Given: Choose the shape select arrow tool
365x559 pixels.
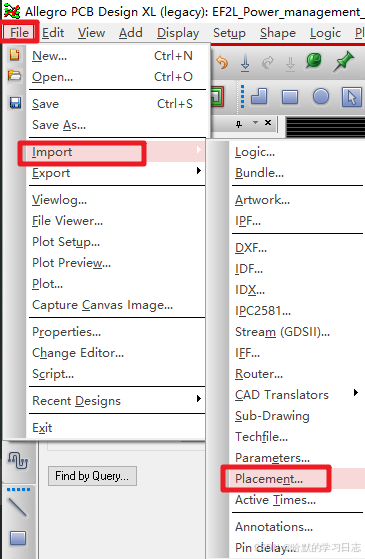Looking at the screenshot, I should point(351,97).
